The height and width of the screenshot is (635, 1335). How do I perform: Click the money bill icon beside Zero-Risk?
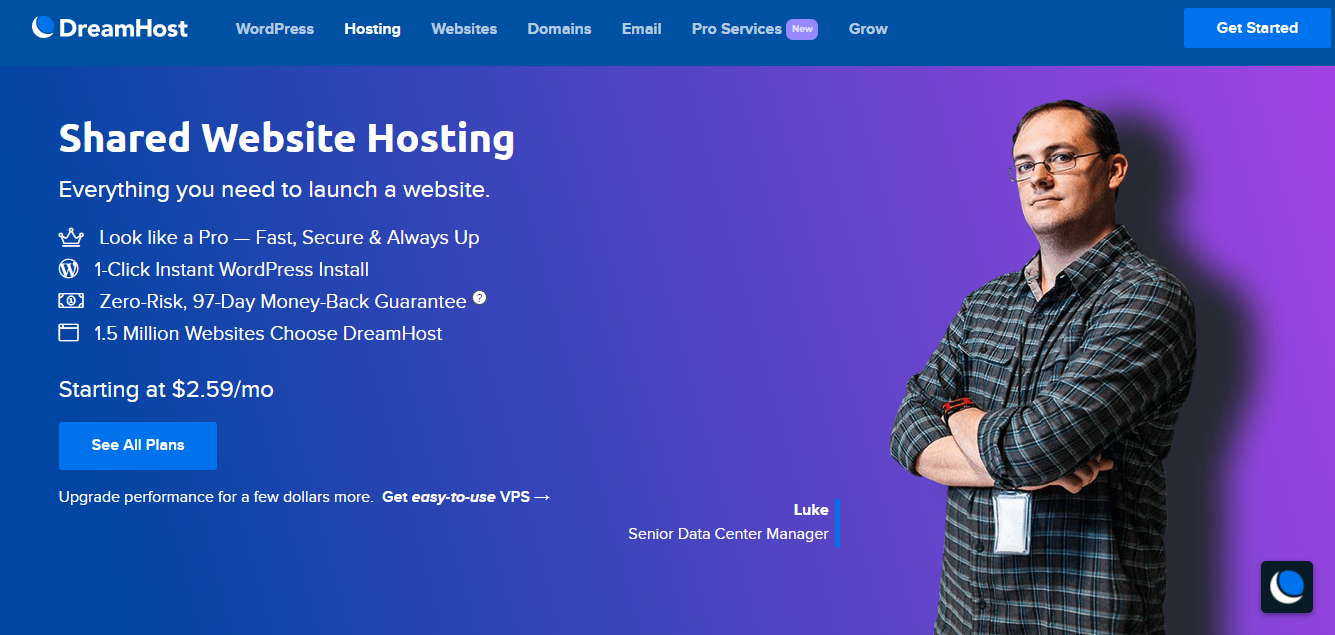pos(70,301)
